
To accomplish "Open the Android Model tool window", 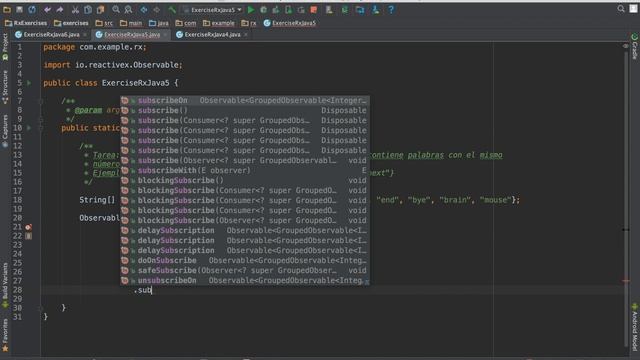I will (635, 327).
